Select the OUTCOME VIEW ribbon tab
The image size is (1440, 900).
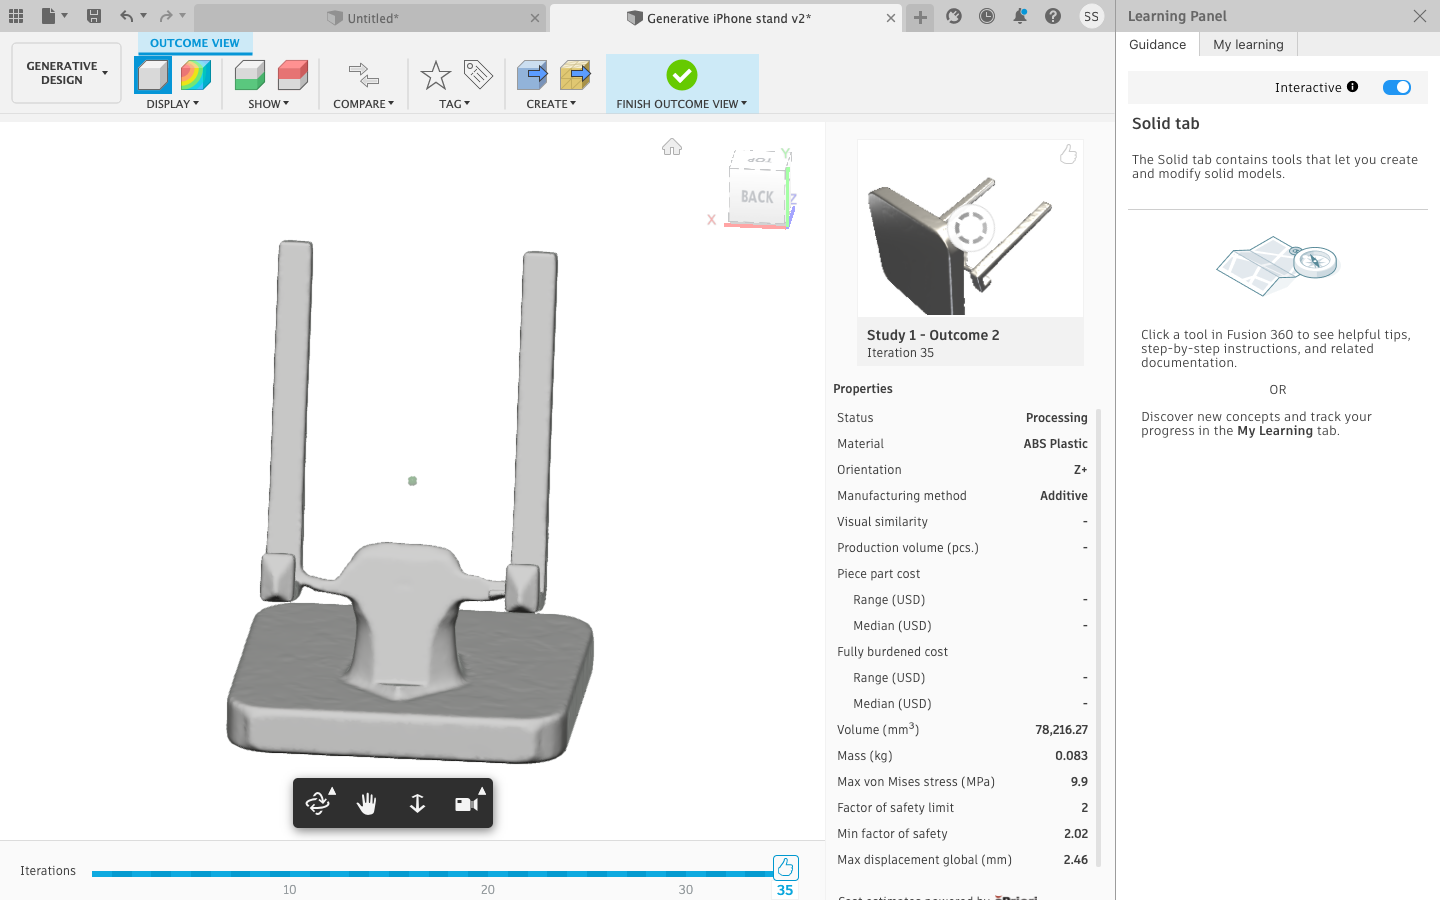click(x=195, y=43)
